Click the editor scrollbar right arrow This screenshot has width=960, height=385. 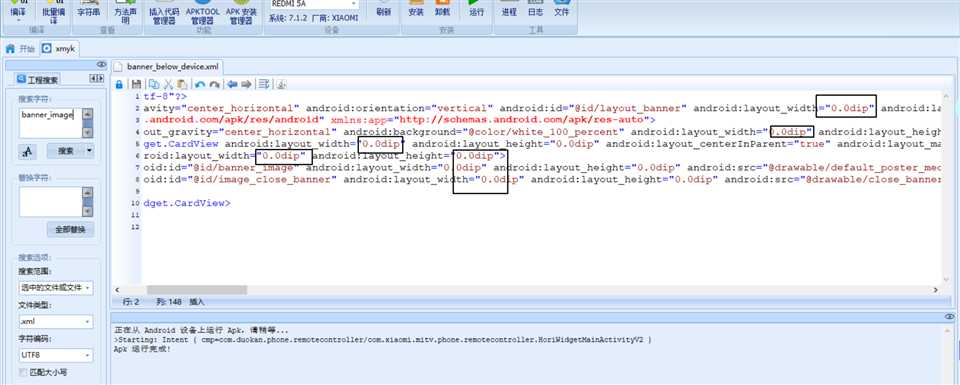pos(936,290)
